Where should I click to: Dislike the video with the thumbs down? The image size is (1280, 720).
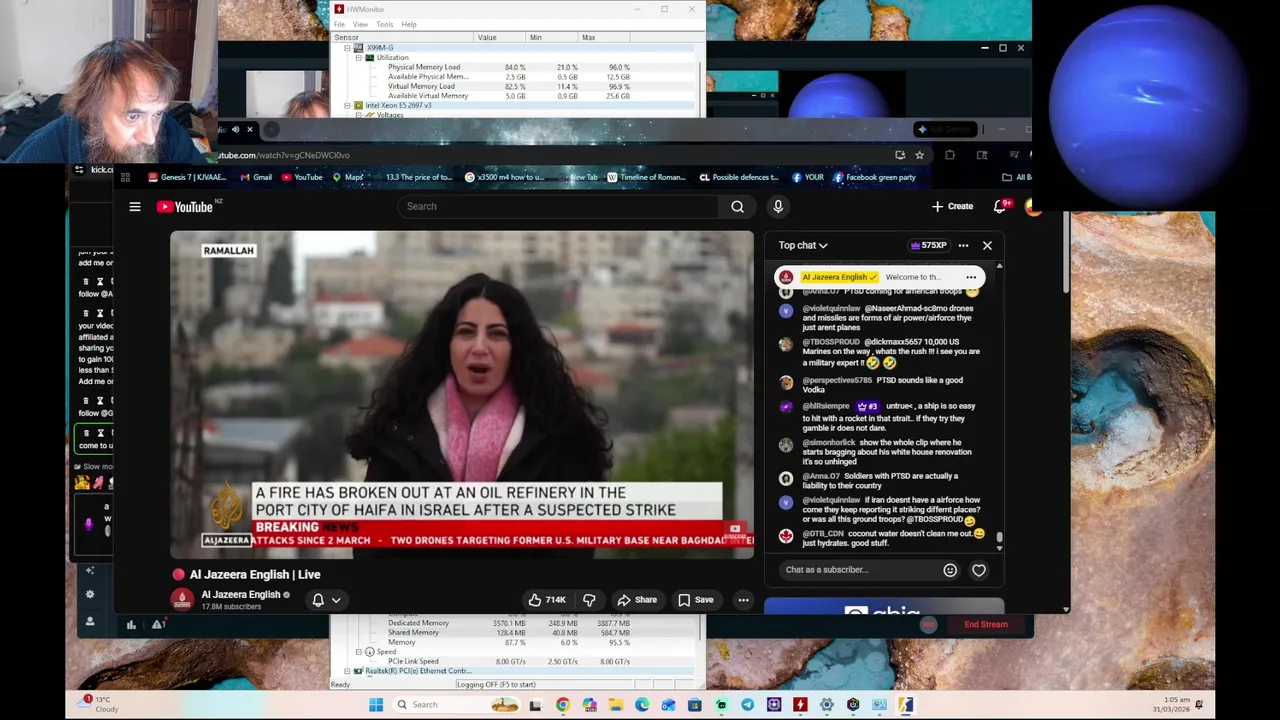[589, 600]
